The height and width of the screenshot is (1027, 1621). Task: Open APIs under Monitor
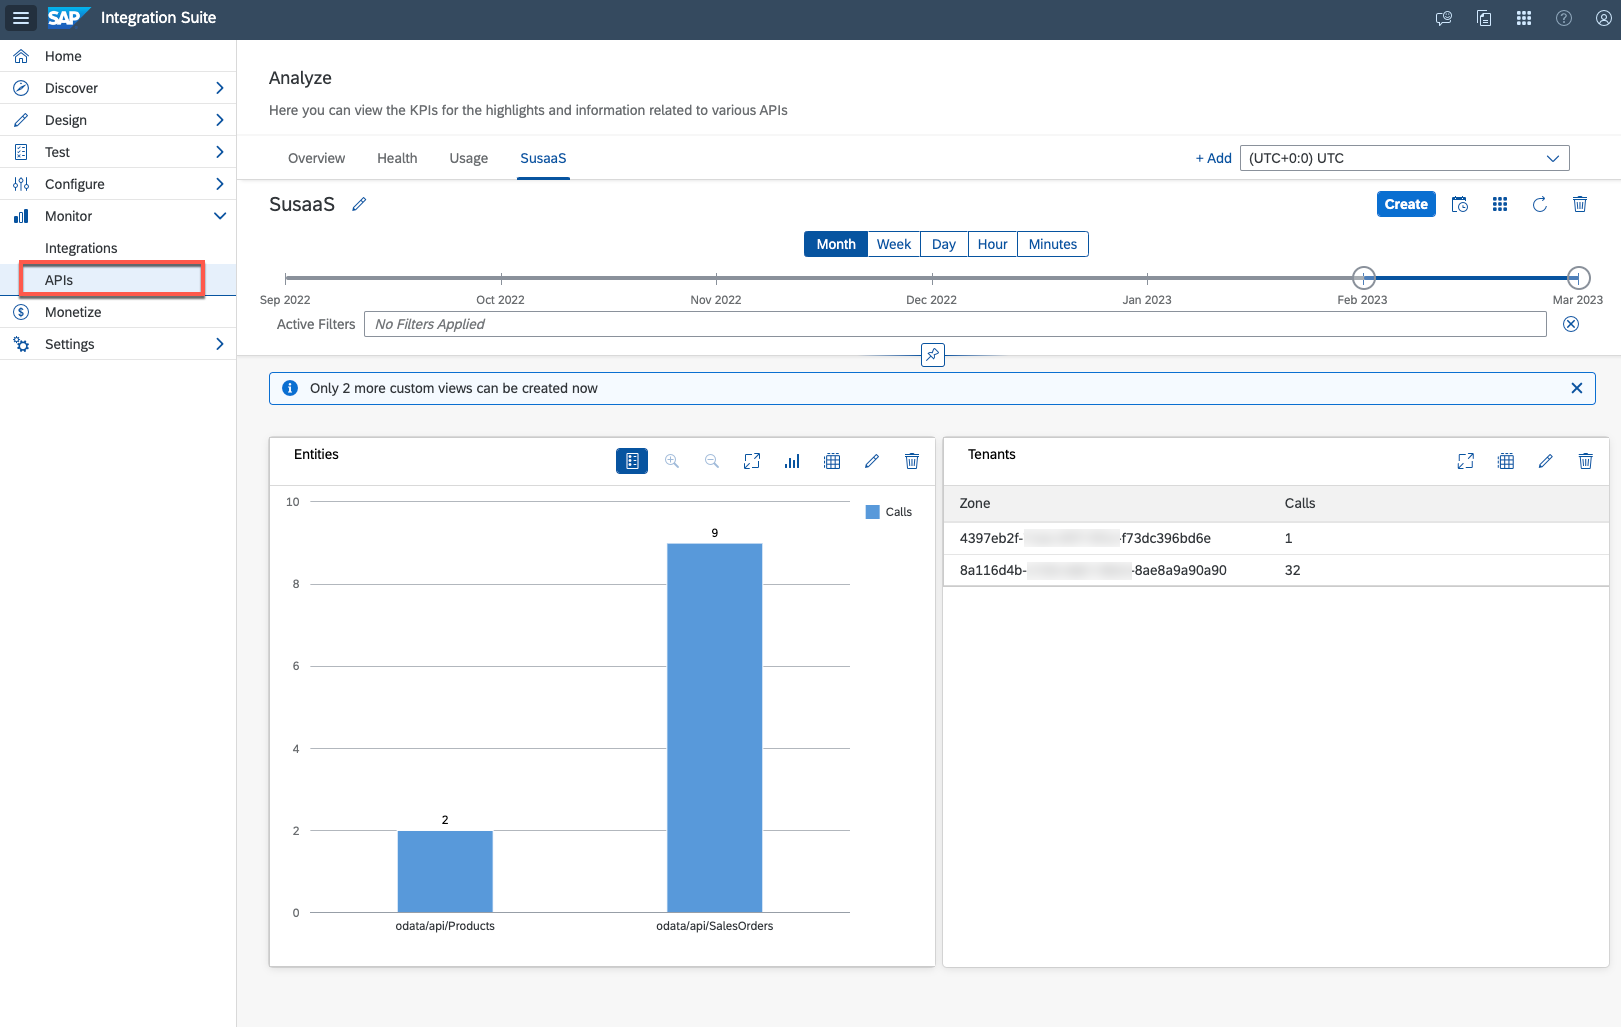(118, 280)
